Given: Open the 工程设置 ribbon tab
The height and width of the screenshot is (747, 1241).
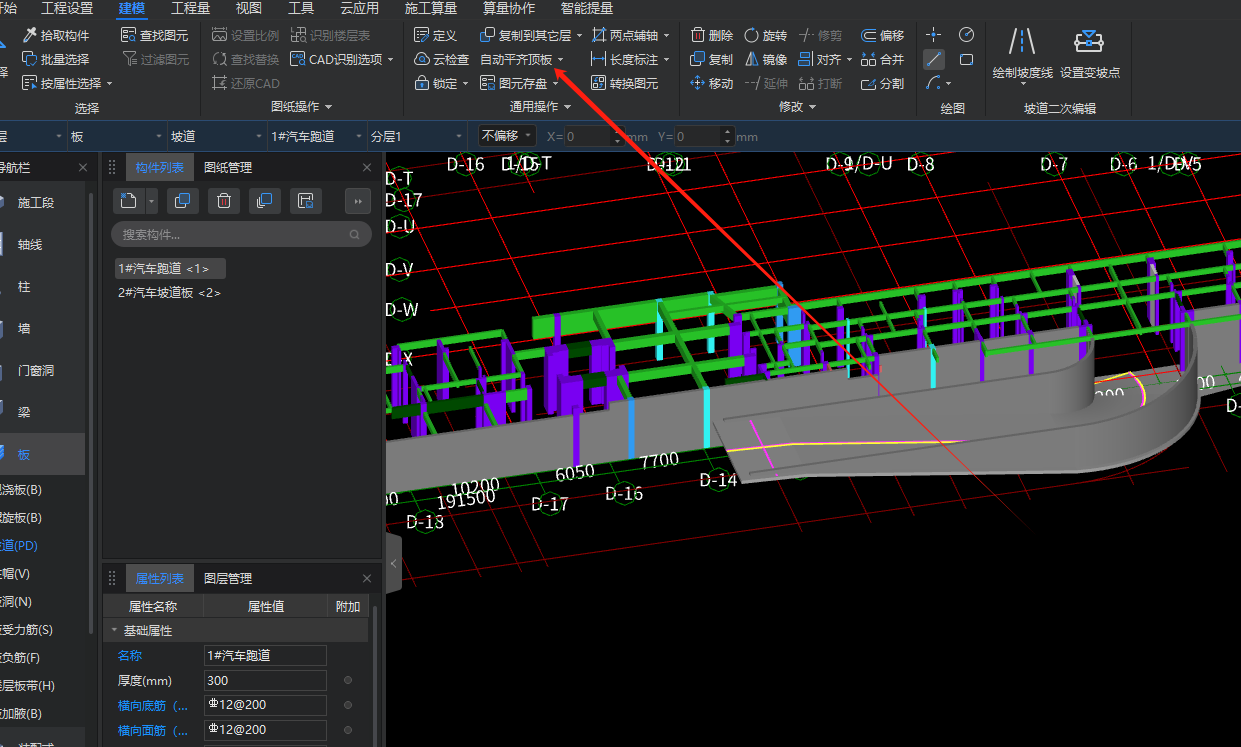Looking at the screenshot, I should tap(66, 8).
